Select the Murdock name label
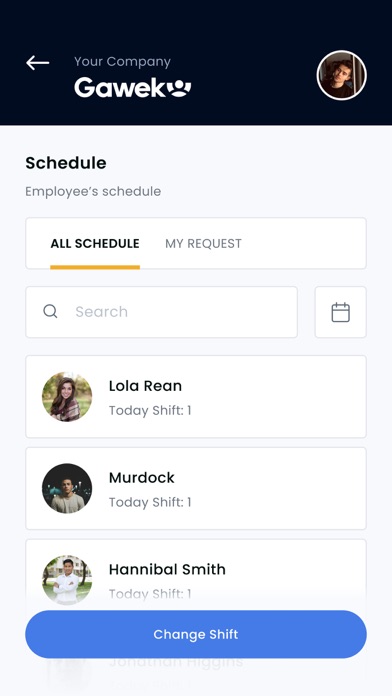 (x=142, y=478)
